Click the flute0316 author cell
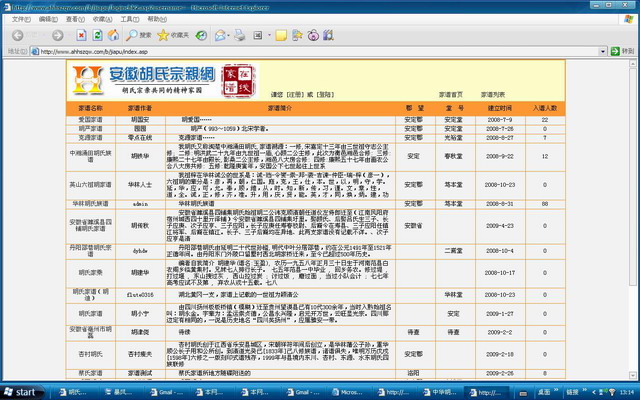 point(140,295)
